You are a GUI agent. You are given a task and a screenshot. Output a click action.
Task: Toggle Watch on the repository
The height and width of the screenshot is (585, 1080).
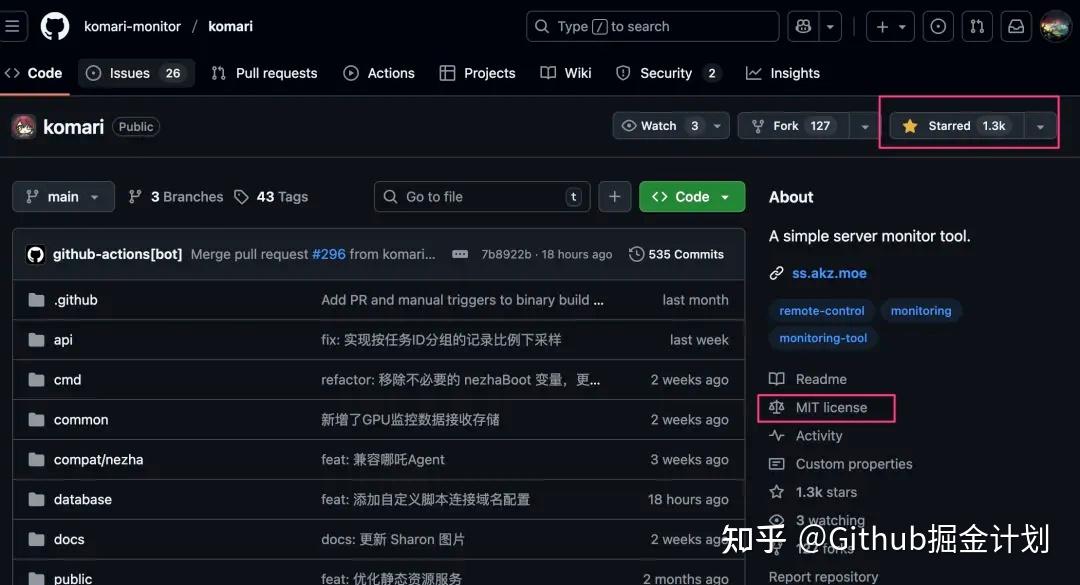[660, 126]
